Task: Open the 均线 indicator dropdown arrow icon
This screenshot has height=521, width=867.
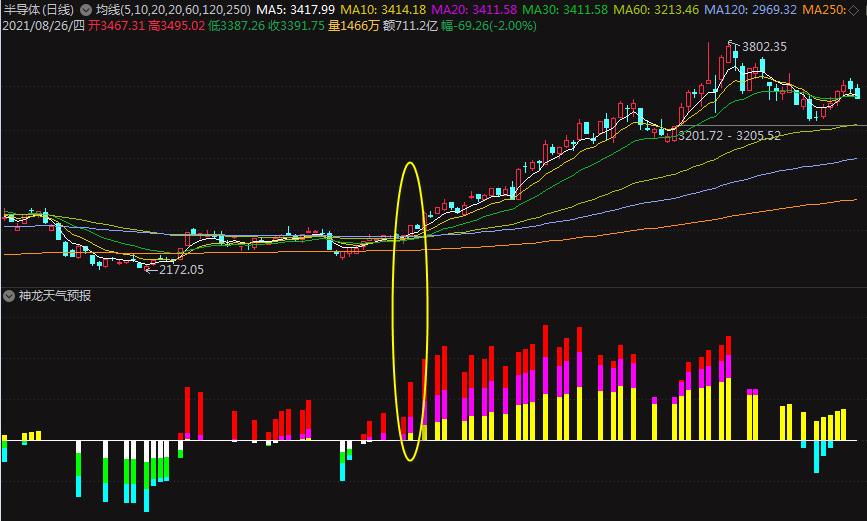Action: coord(86,10)
